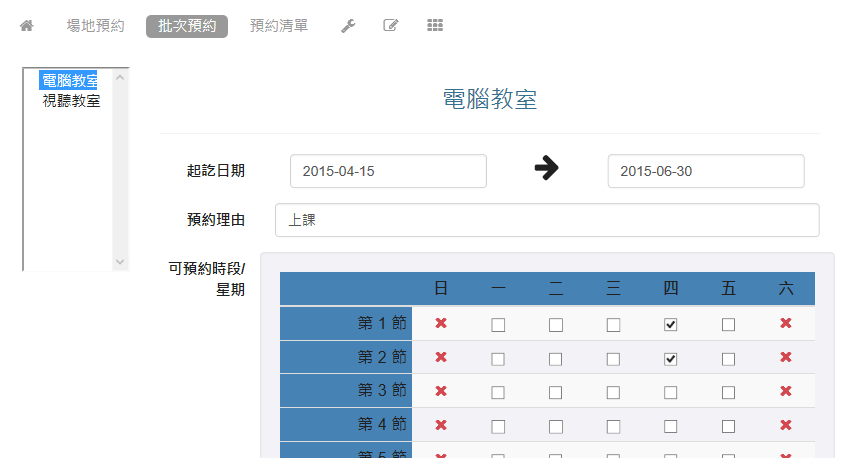Click the home icon in navbar
Viewport: 857px width, 458px height.
point(27,26)
